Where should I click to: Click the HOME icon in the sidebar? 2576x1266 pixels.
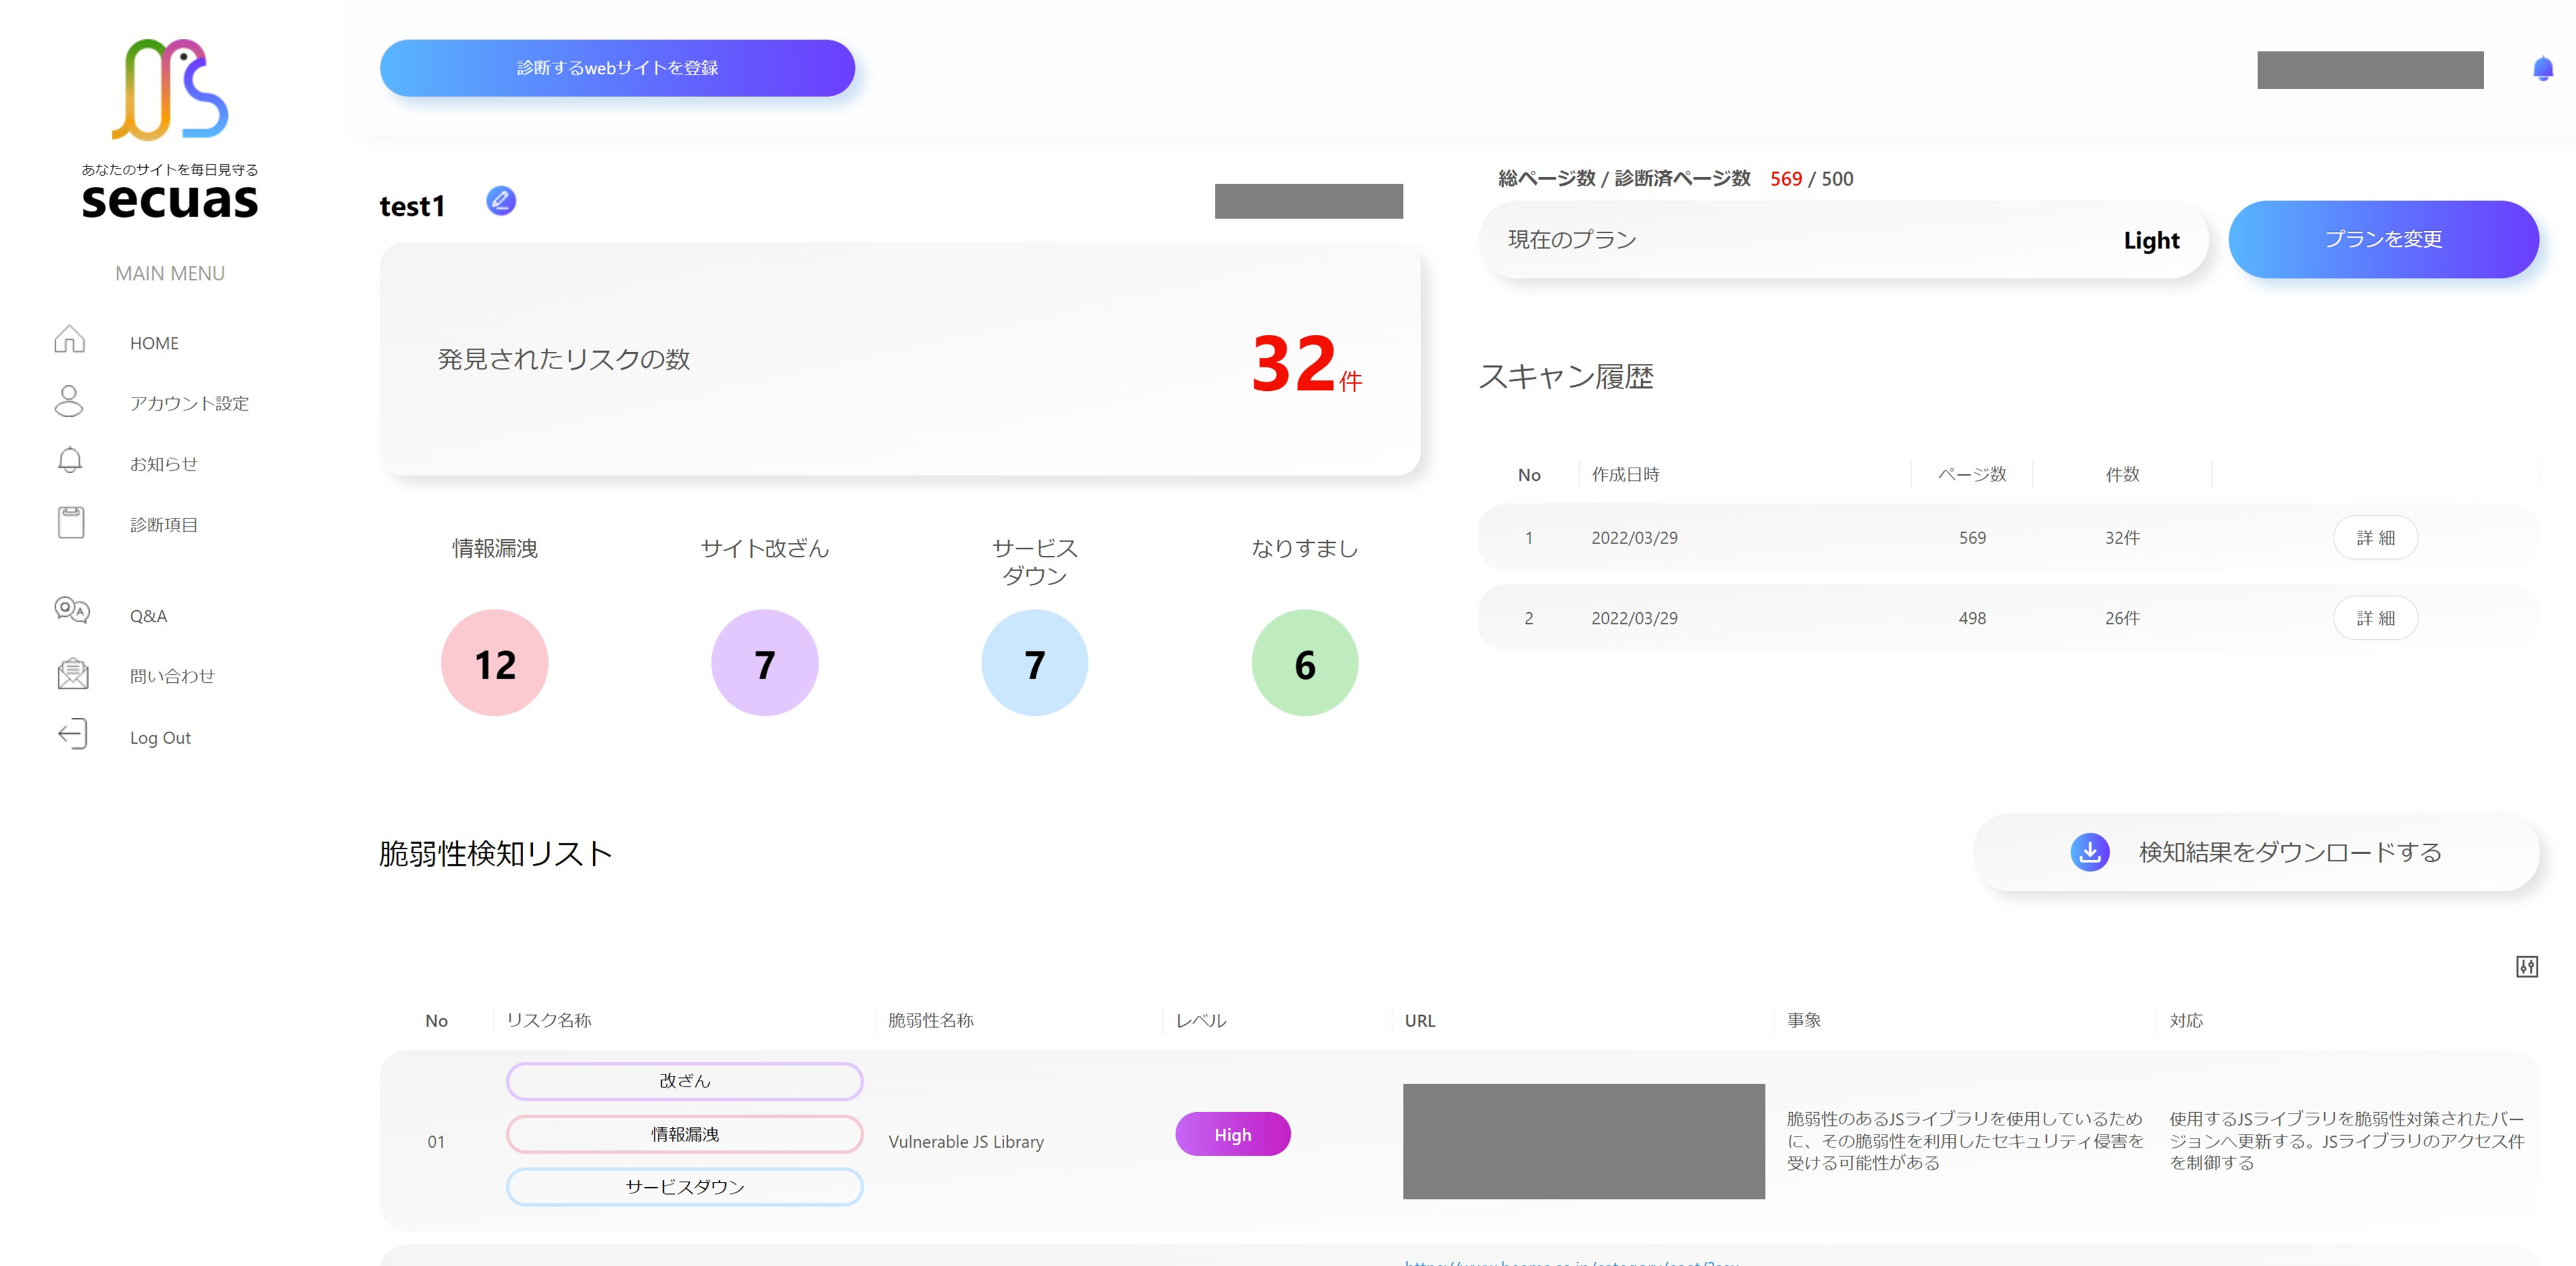click(70, 342)
